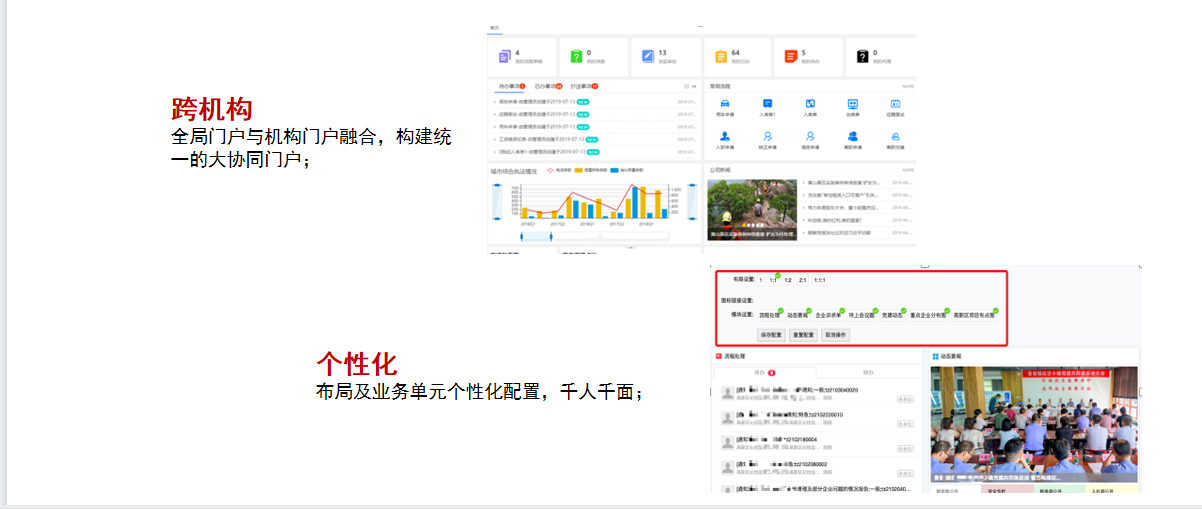Image resolution: width=1202 pixels, height=509 pixels.
Task: Click the carousel dots on the news photo
Action: 753,226
